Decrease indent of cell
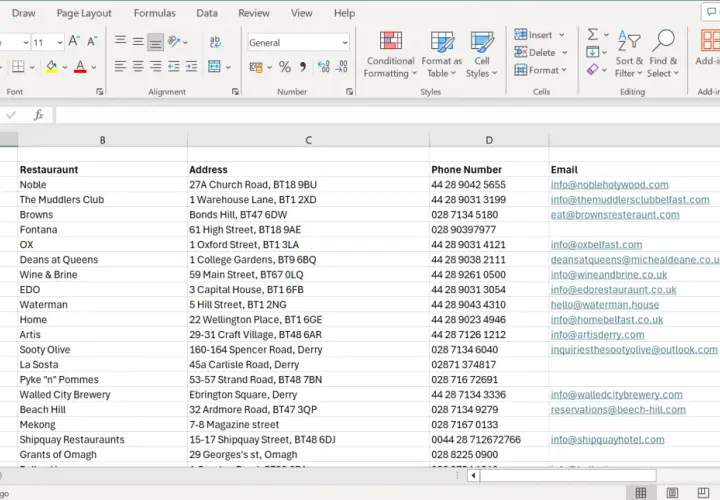This screenshot has width=720, height=500. (174, 67)
